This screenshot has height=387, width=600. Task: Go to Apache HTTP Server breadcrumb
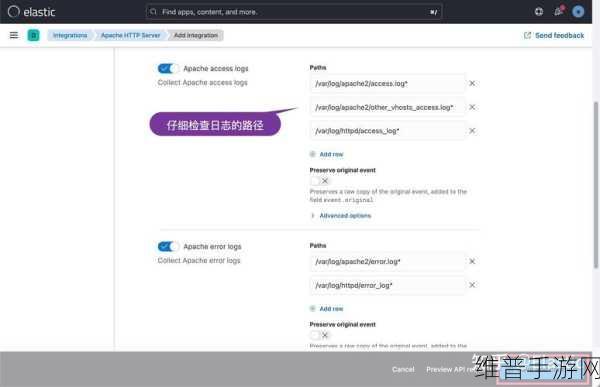pos(130,35)
